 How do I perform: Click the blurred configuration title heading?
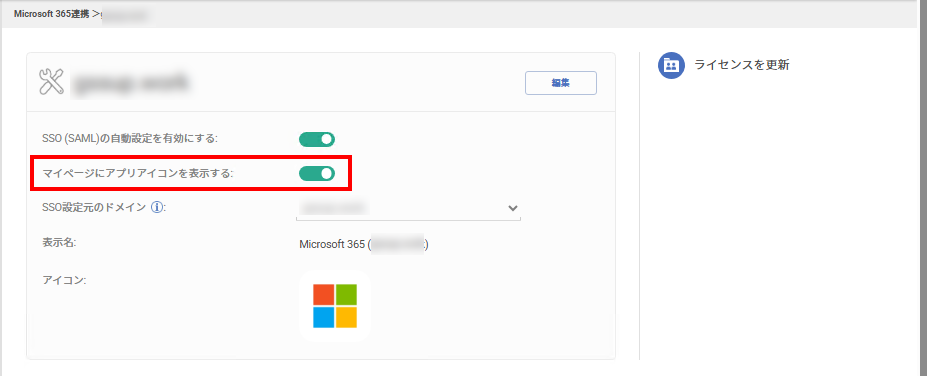coord(130,83)
